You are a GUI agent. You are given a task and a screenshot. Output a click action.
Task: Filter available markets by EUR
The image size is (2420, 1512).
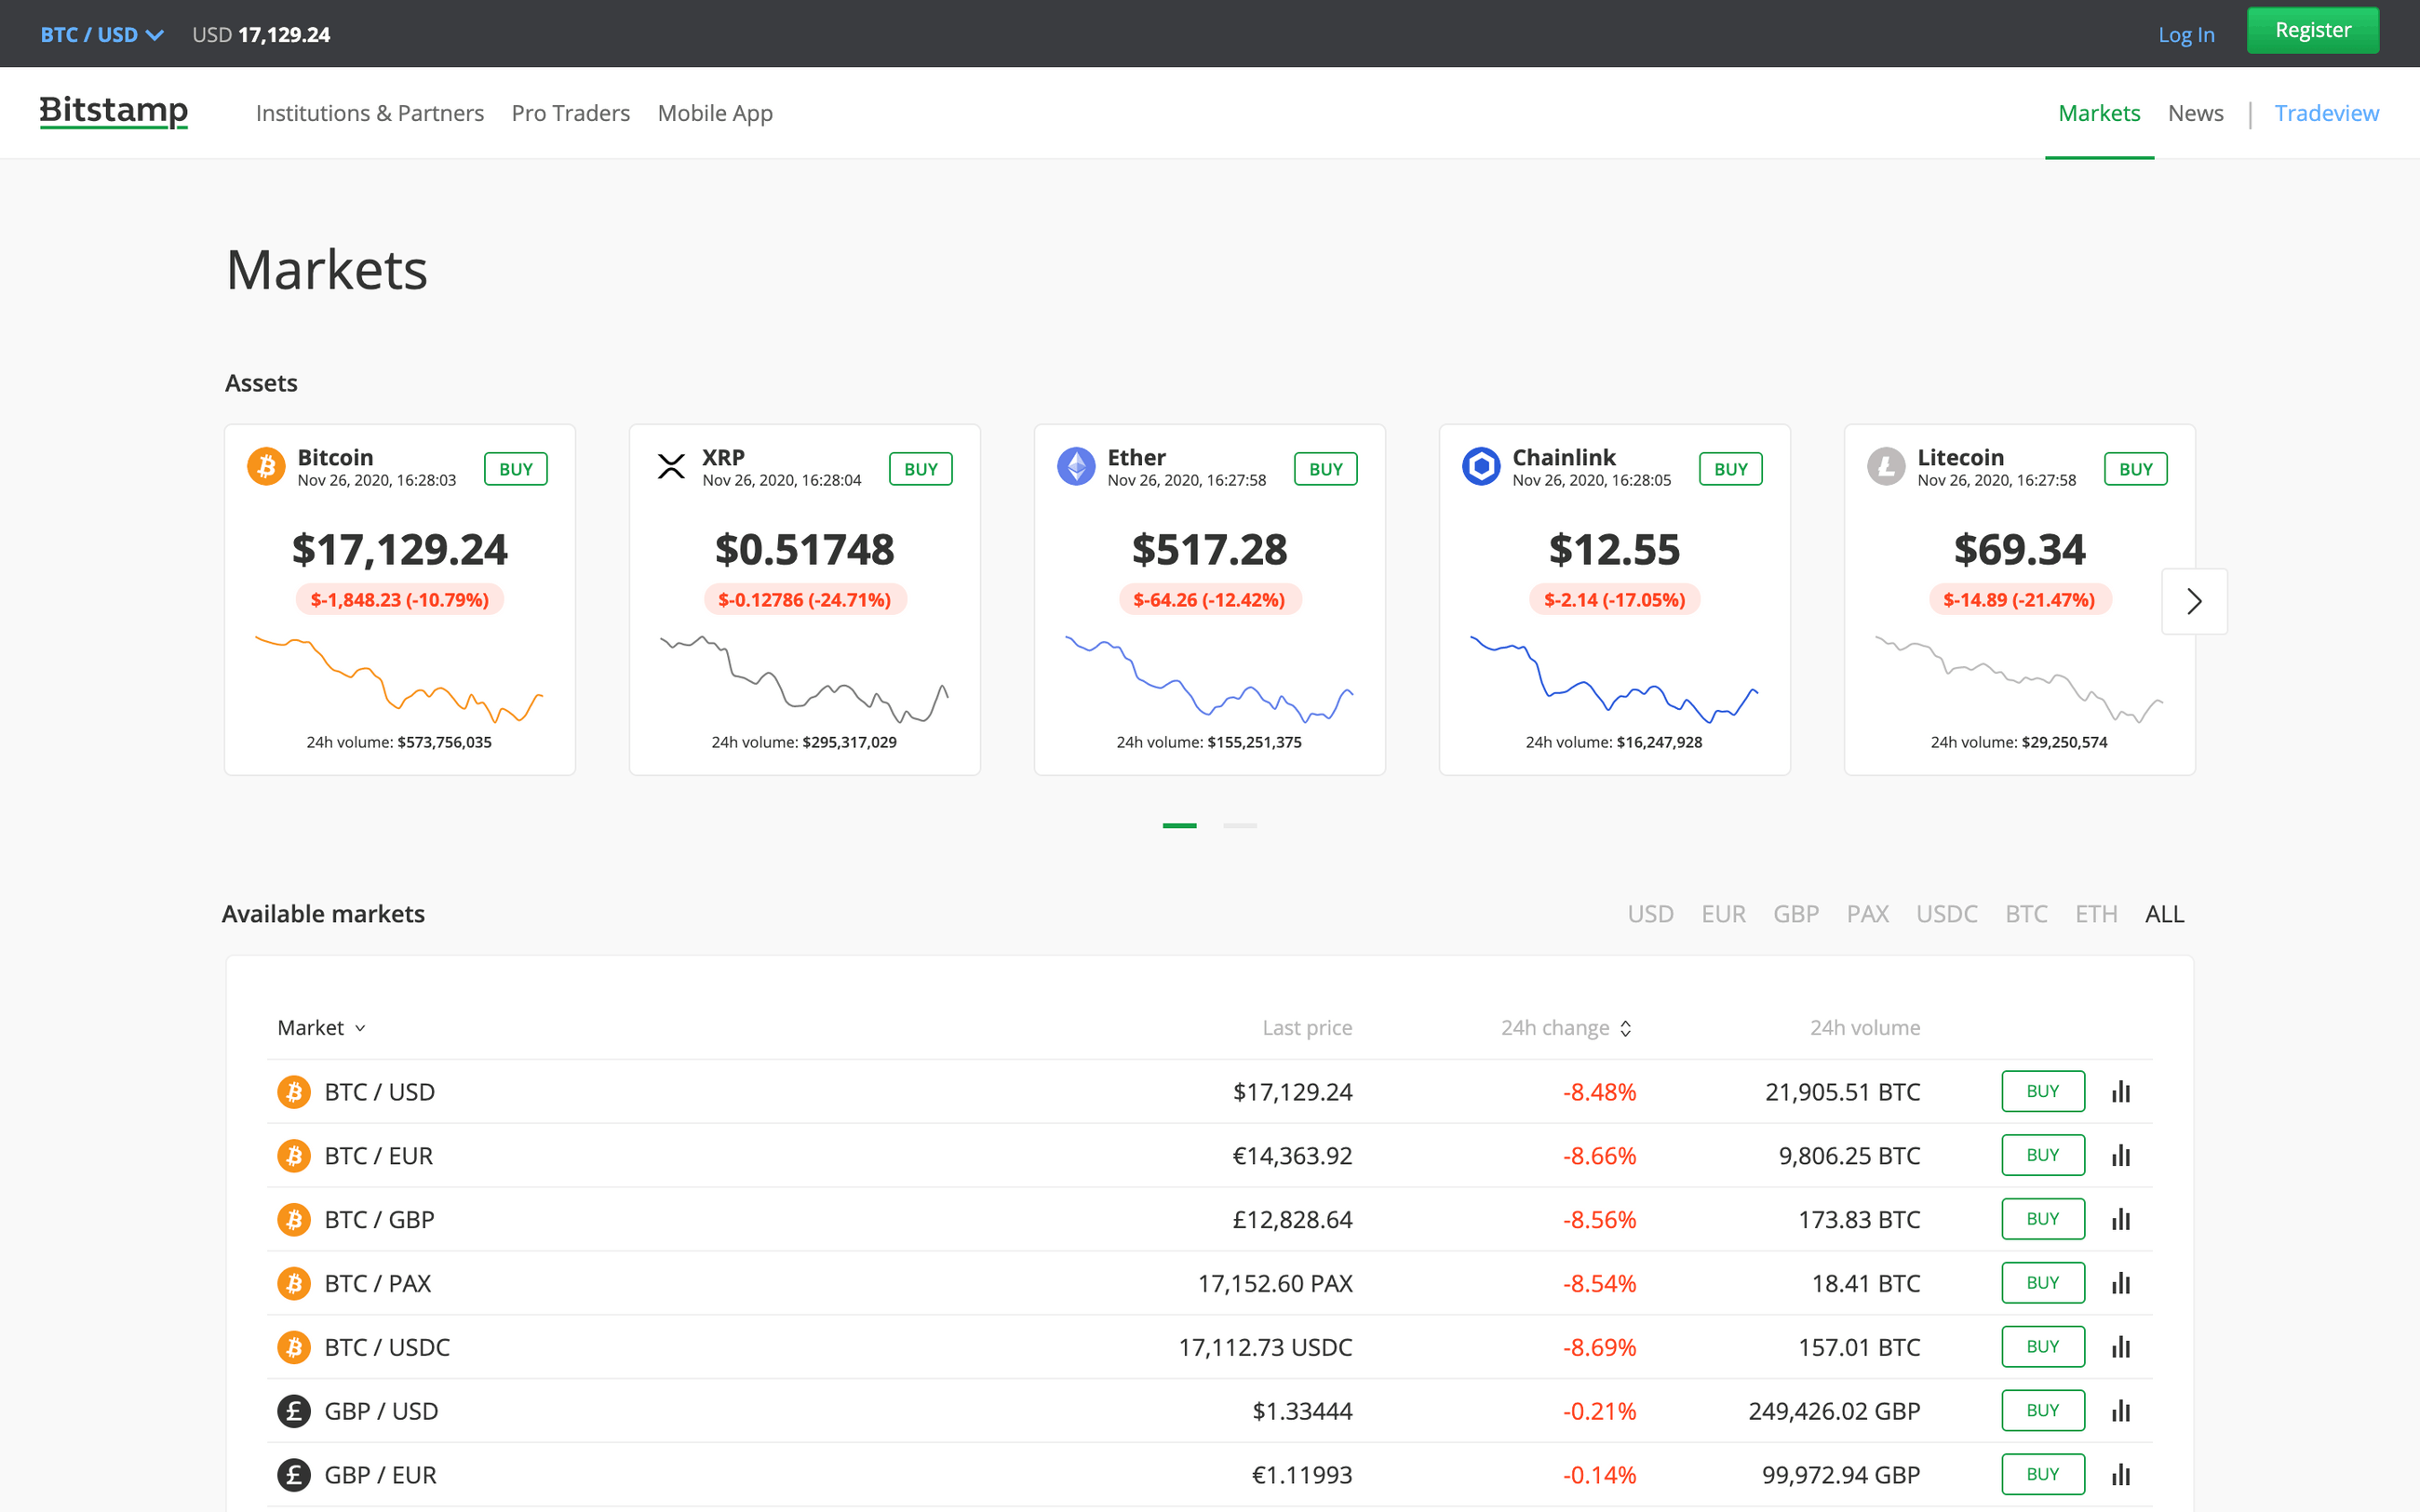1723,914
